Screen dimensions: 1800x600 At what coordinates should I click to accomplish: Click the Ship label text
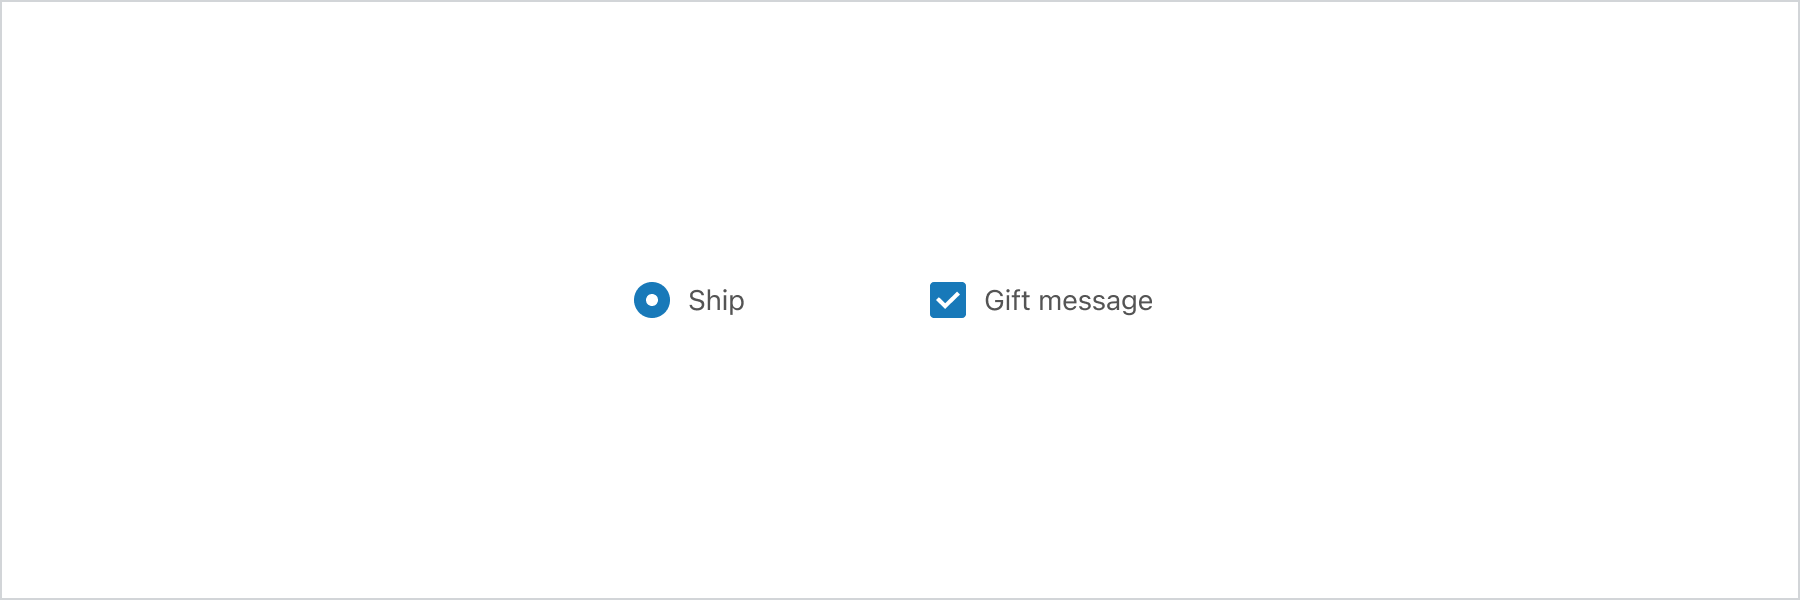pos(716,300)
